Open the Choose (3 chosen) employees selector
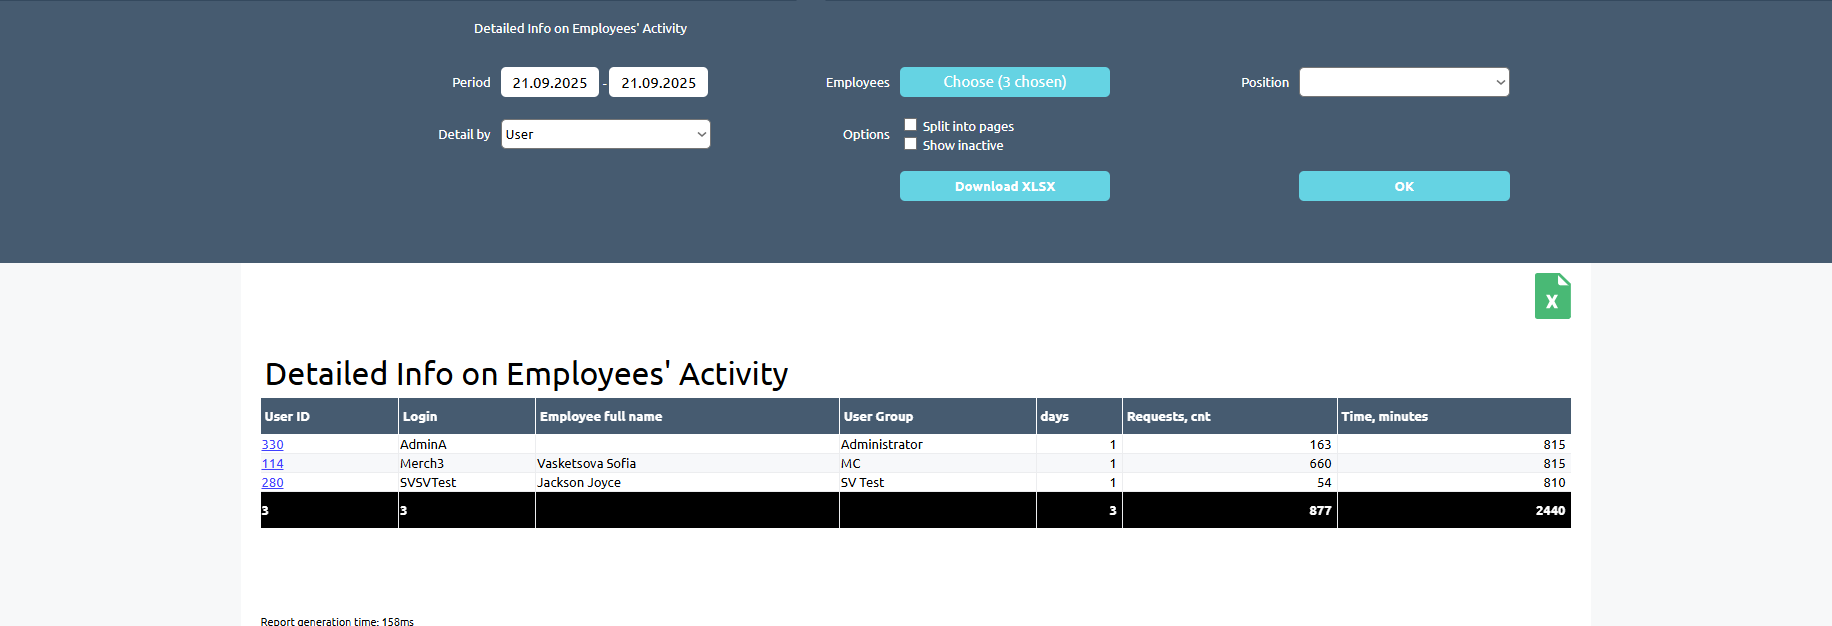 tap(1004, 82)
